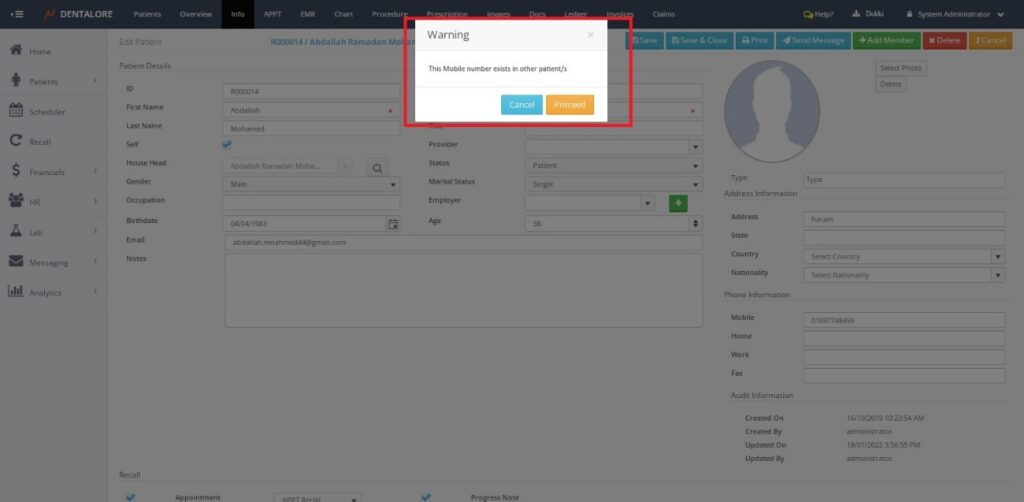Open the Scheduler calendar icon
This screenshot has width=1024, height=502.
16,111
